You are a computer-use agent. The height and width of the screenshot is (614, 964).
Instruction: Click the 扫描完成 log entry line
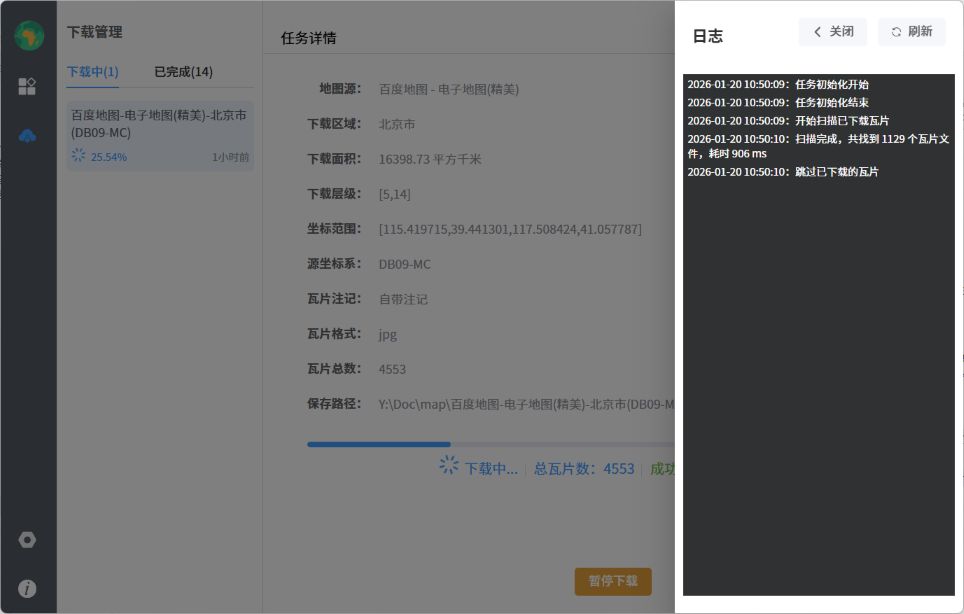[818, 146]
